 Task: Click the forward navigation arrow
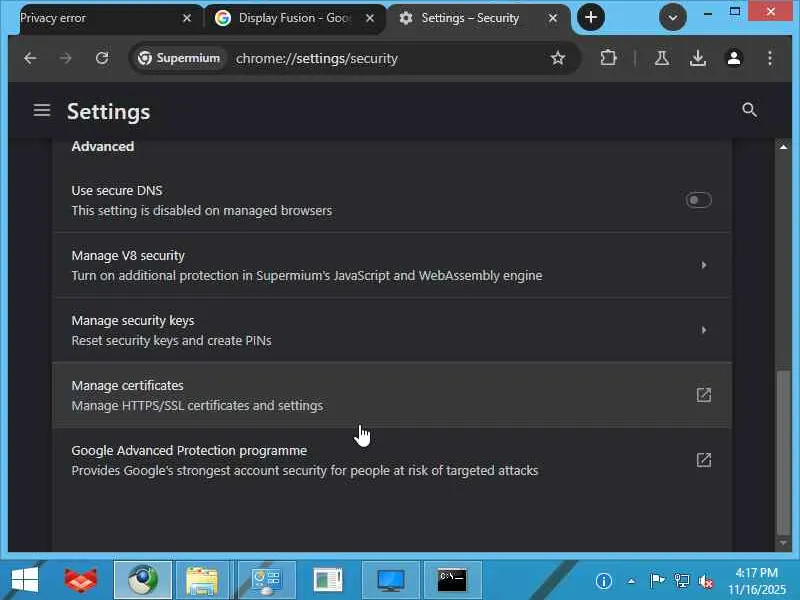65,58
